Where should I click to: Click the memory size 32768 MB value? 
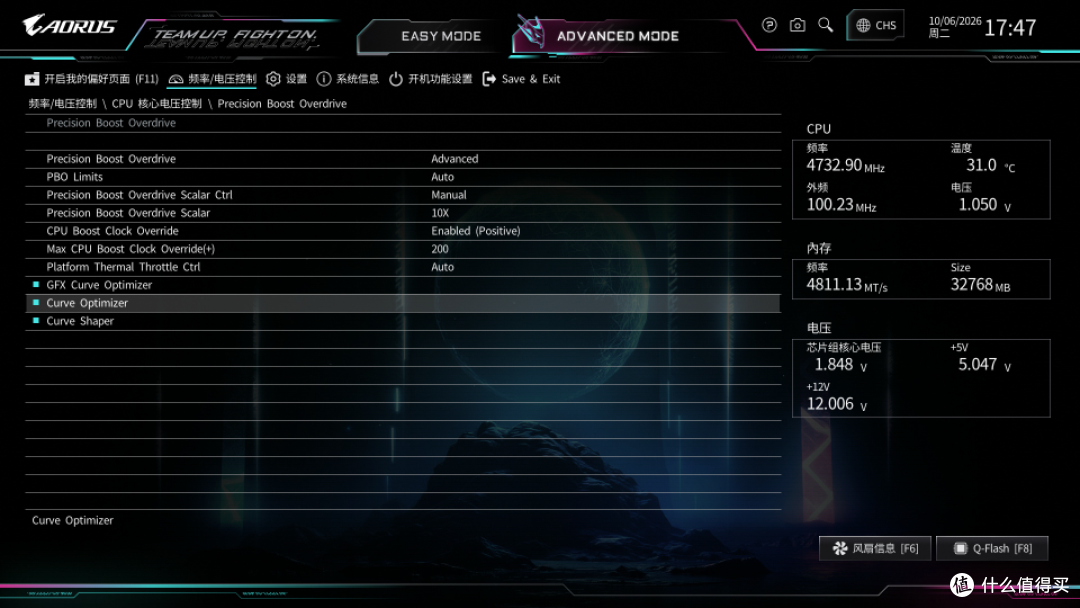pos(980,284)
